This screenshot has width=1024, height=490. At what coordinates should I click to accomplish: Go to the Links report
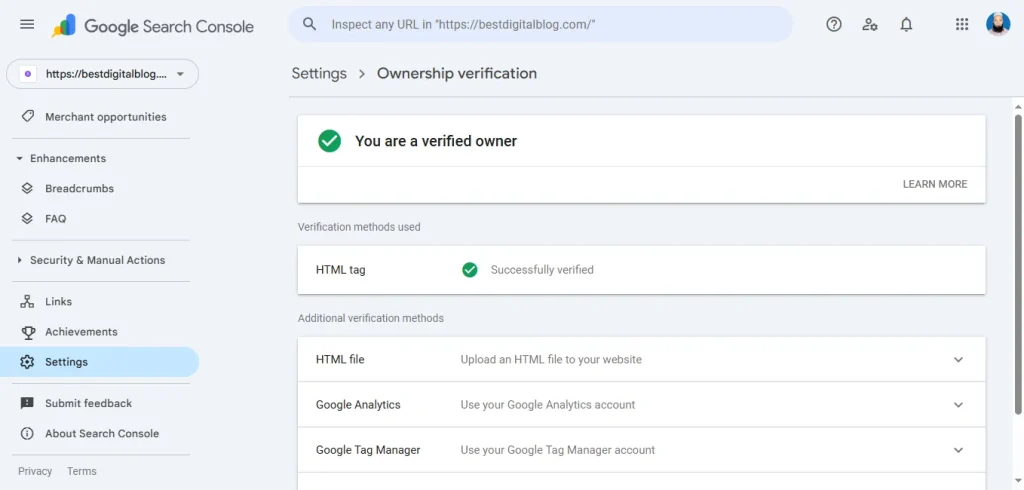(x=58, y=302)
